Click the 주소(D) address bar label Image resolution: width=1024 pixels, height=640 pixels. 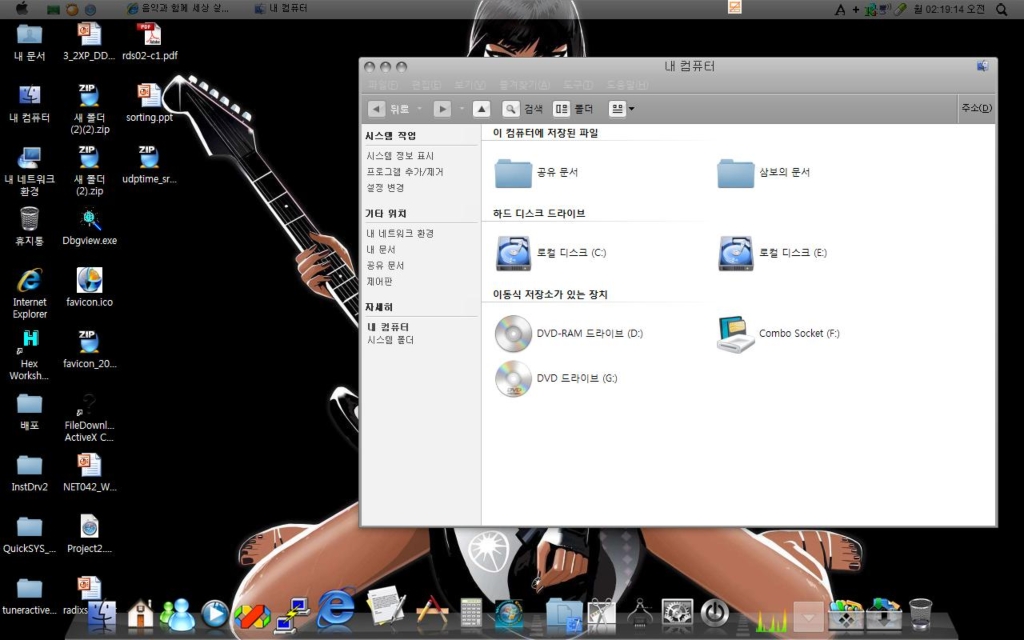(976, 108)
